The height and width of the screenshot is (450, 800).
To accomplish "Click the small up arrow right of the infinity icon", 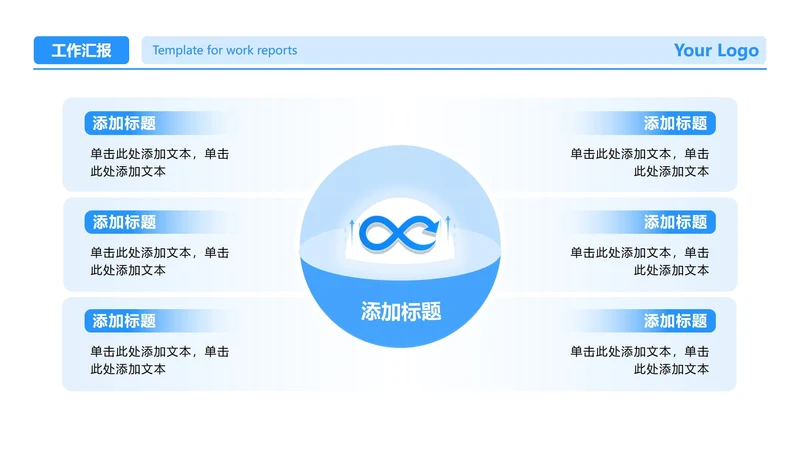I will click(448, 229).
